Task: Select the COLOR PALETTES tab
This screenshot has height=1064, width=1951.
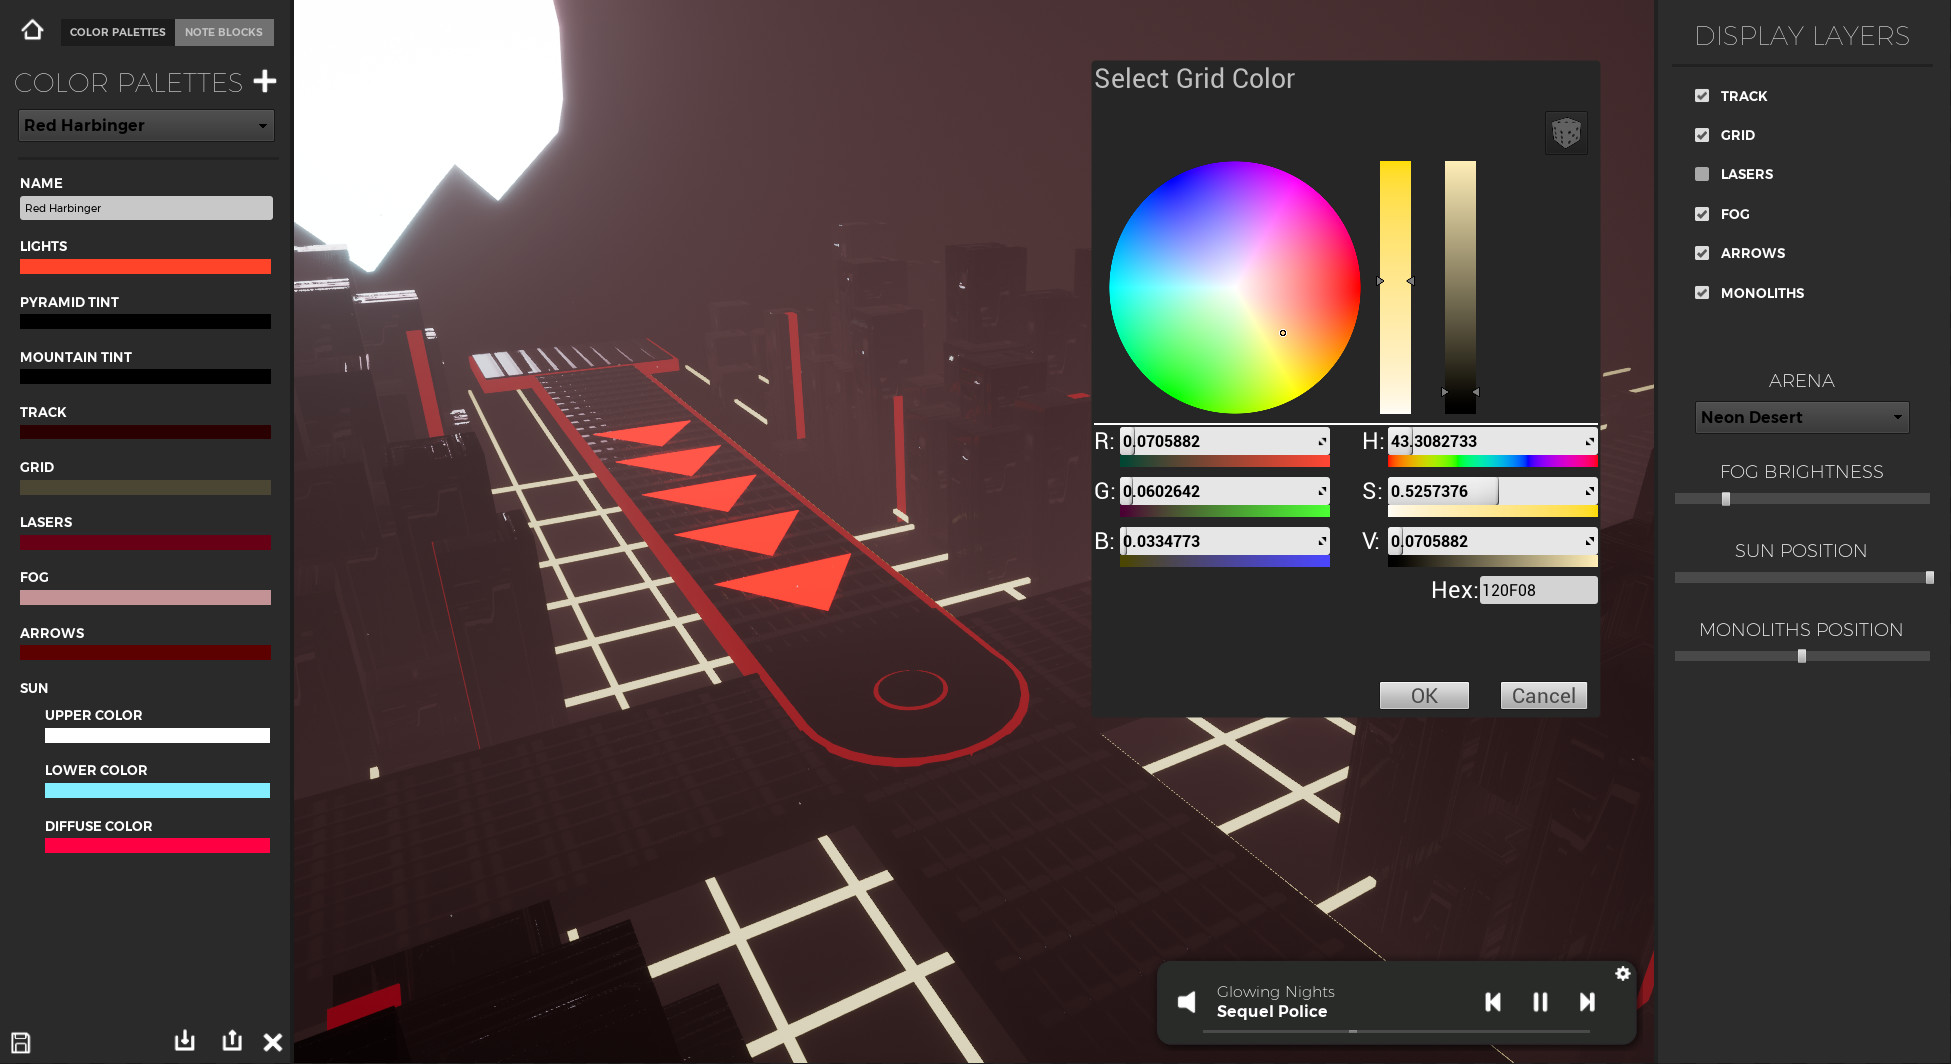Action: [116, 32]
